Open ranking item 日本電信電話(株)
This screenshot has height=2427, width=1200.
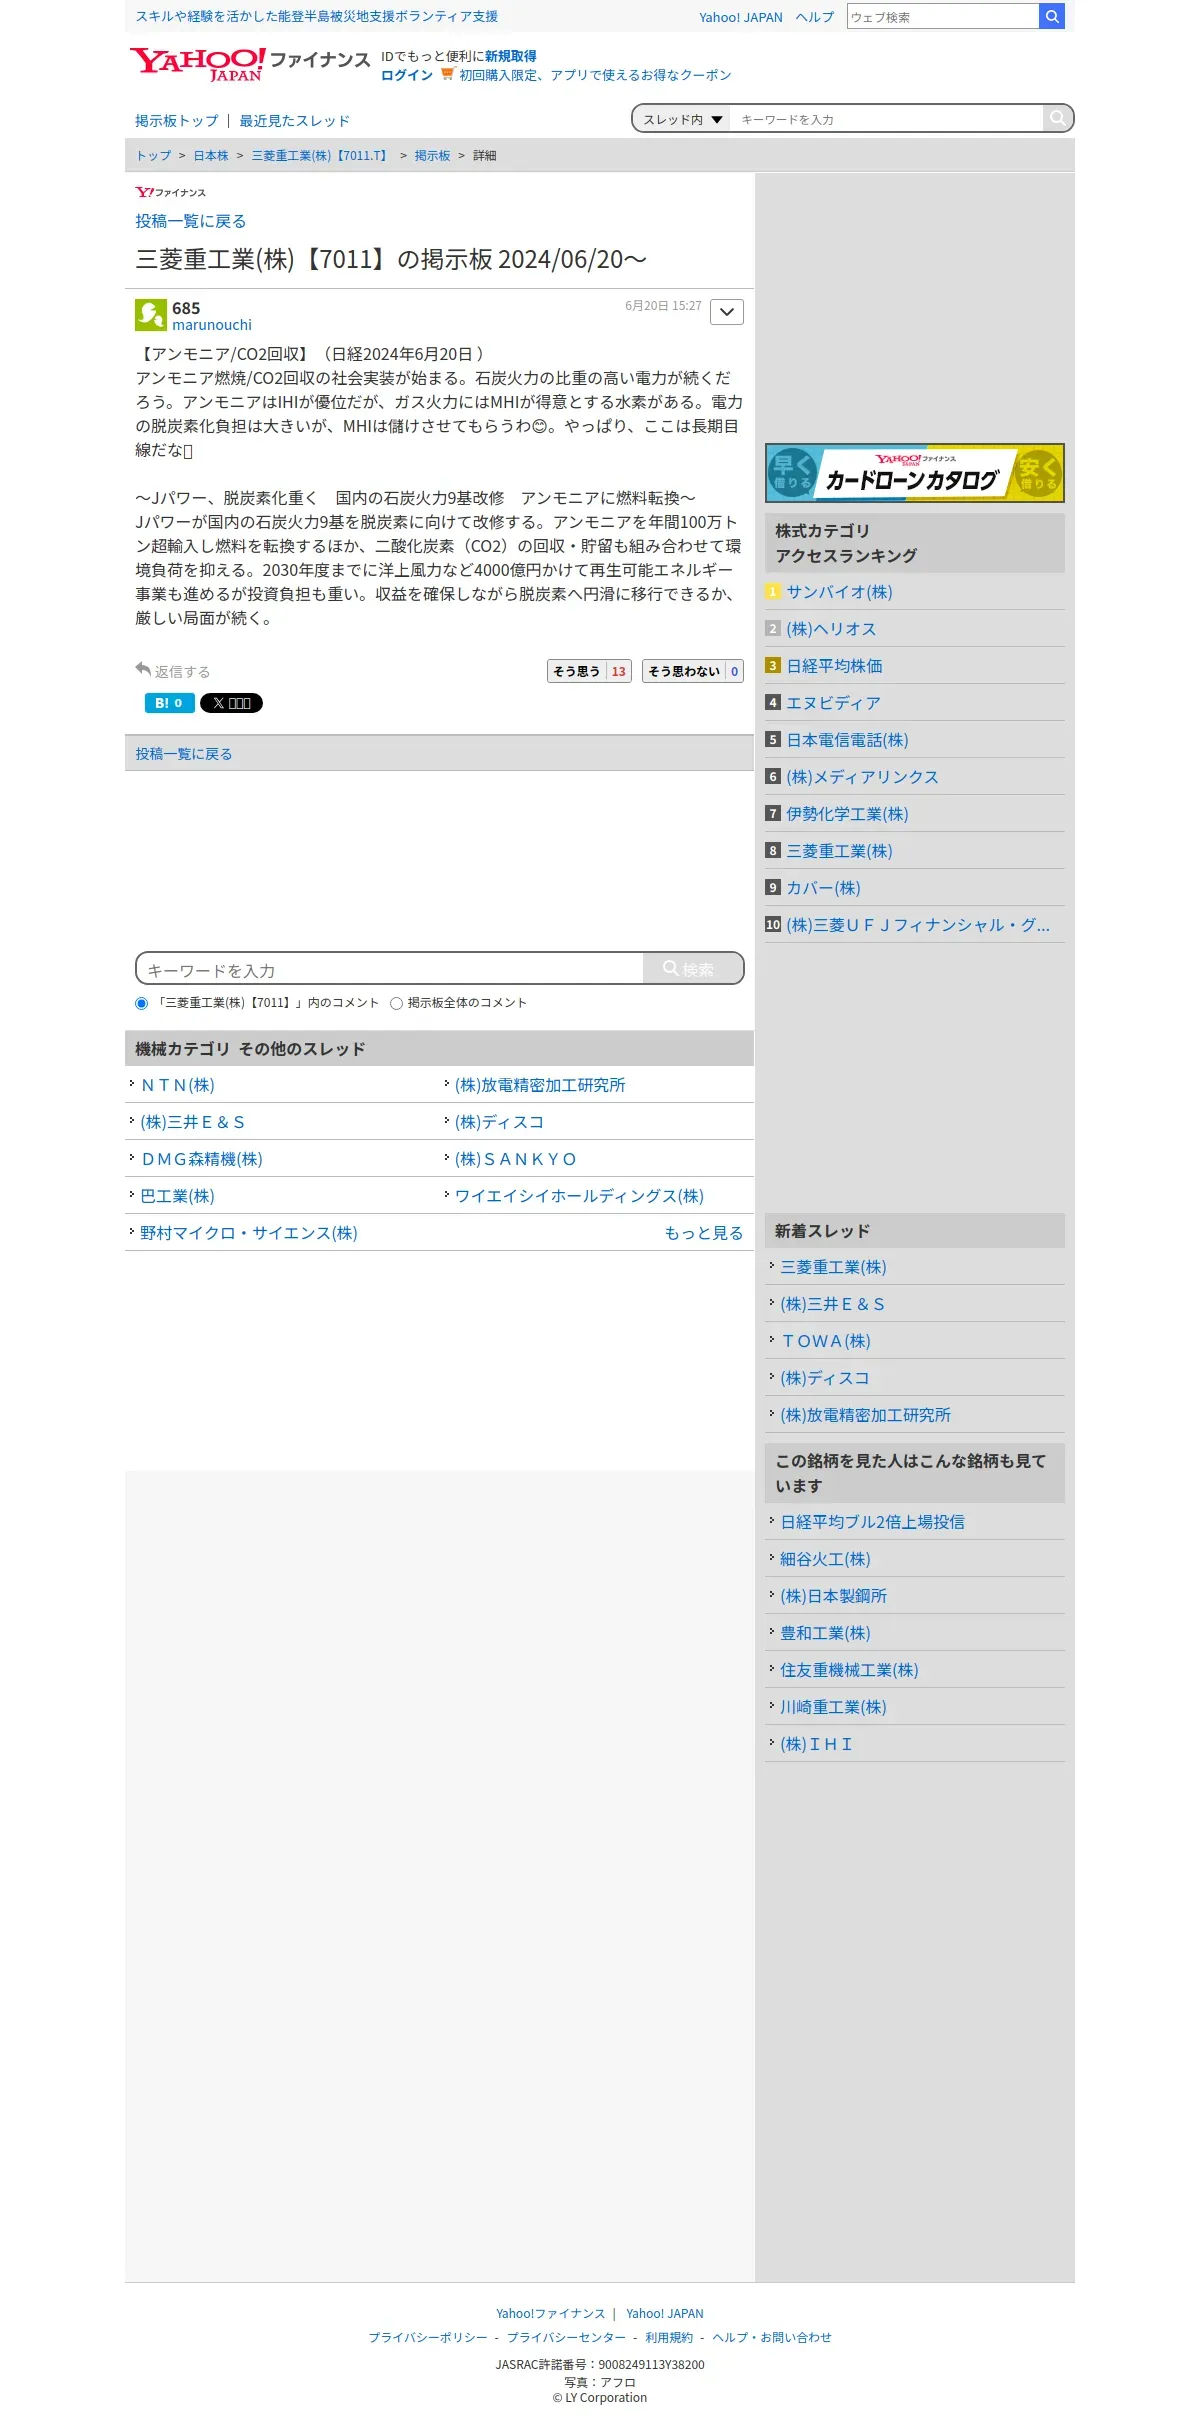(847, 740)
